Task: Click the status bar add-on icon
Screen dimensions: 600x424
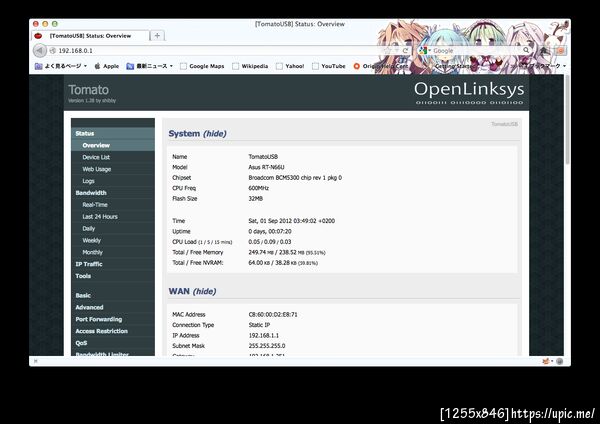Action: [x=546, y=361]
